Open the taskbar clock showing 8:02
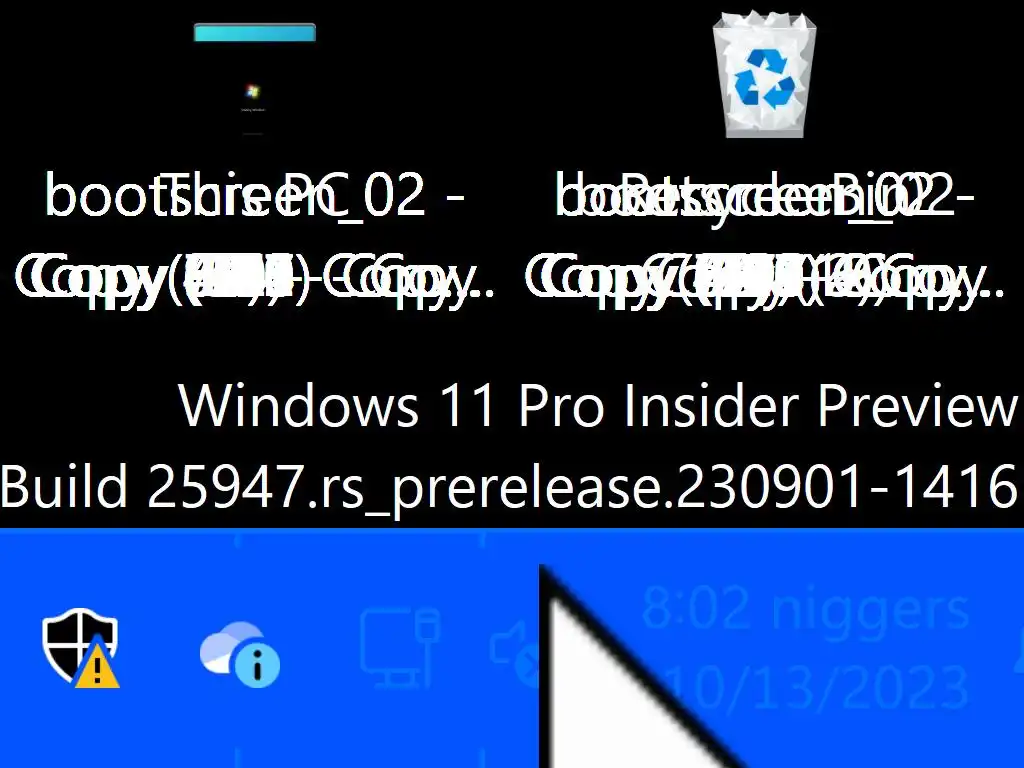1024x768 pixels. point(805,609)
